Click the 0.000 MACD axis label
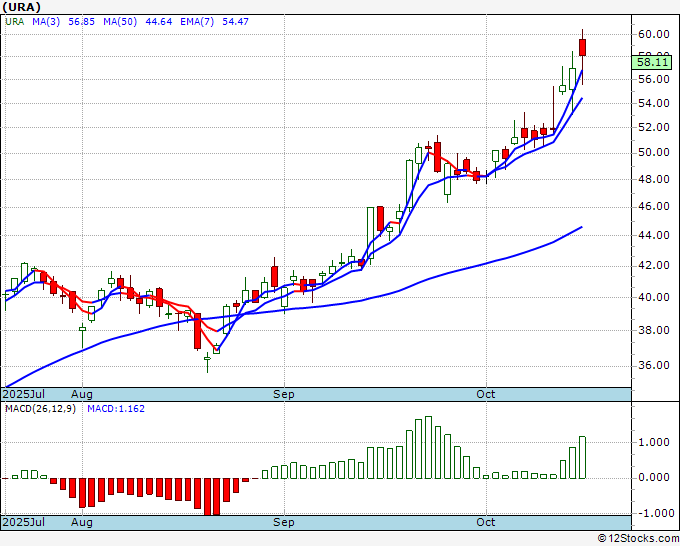This screenshot has height=546, width=680. [x=654, y=478]
